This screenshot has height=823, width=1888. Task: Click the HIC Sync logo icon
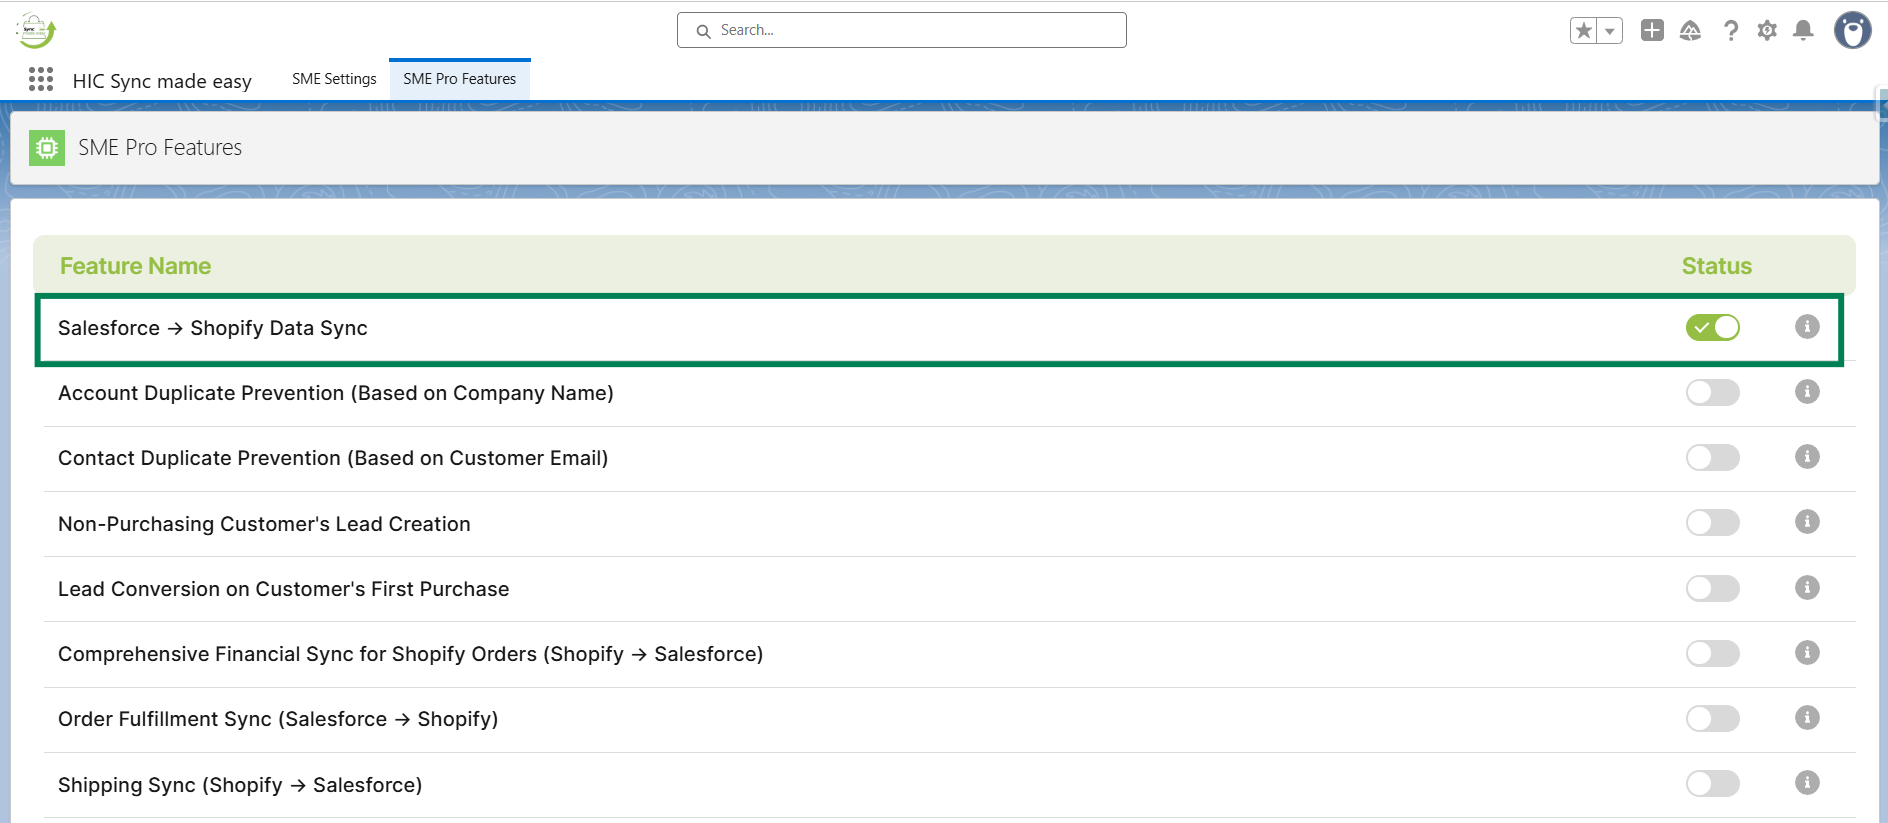click(x=36, y=30)
